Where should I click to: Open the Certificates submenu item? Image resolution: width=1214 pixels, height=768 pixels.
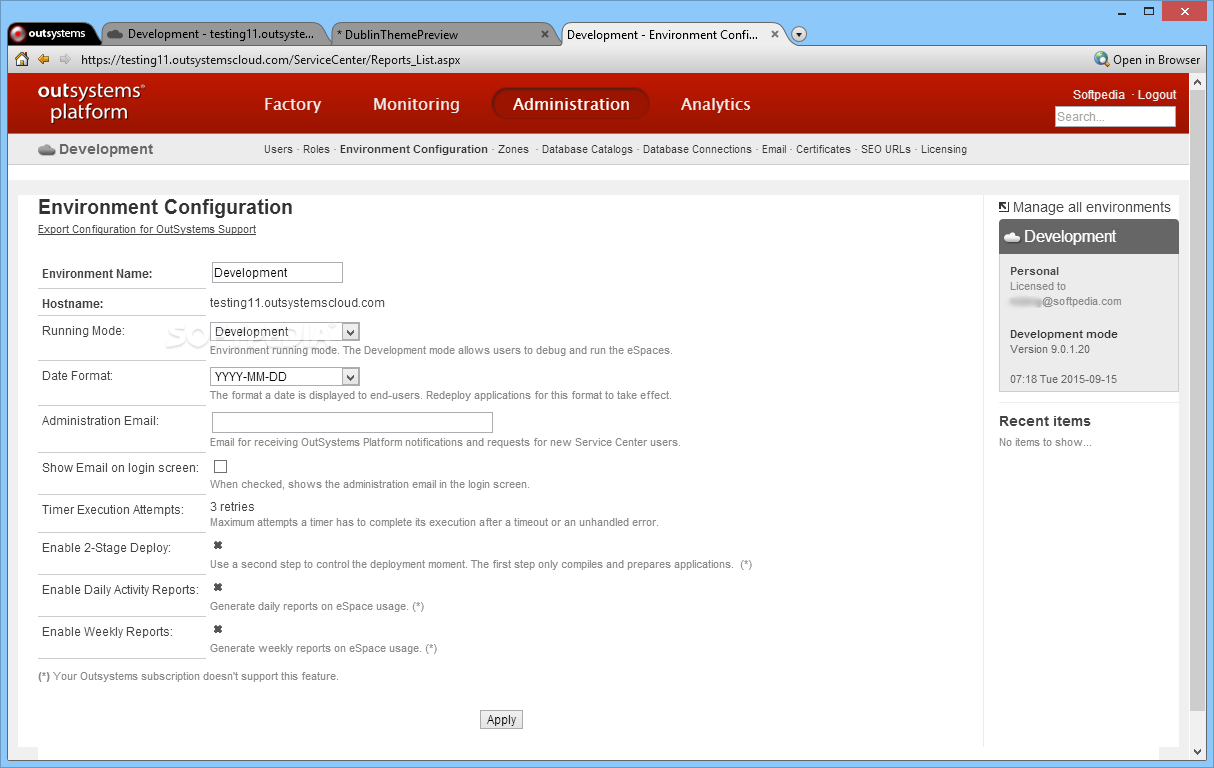(823, 149)
